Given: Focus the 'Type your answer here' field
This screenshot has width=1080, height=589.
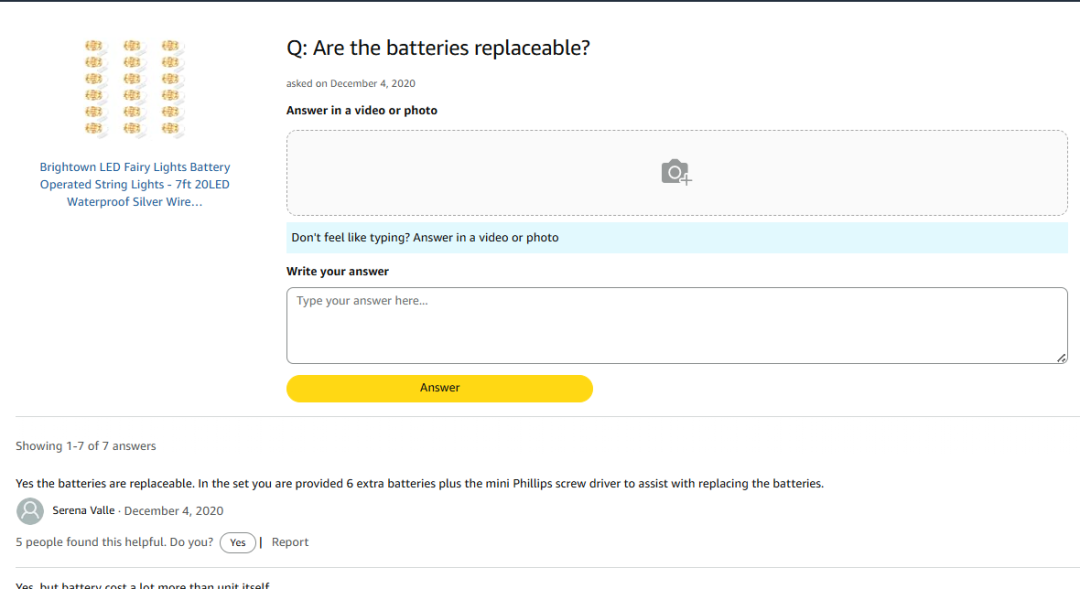Looking at the screenshot, I should point(676,325).
